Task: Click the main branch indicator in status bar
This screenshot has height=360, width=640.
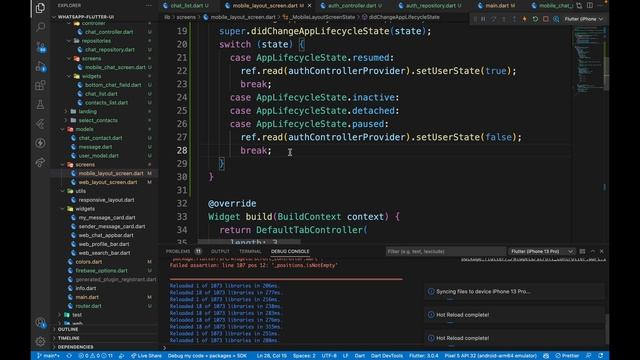Action: (49, 356)
